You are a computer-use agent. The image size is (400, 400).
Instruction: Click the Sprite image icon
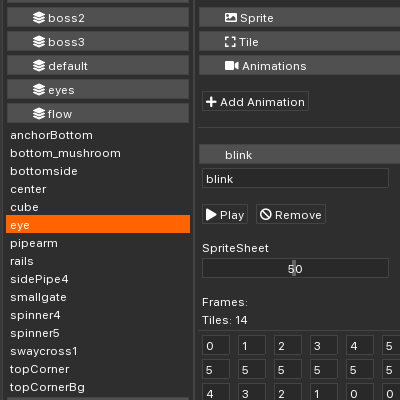click(x=231, y=18)
